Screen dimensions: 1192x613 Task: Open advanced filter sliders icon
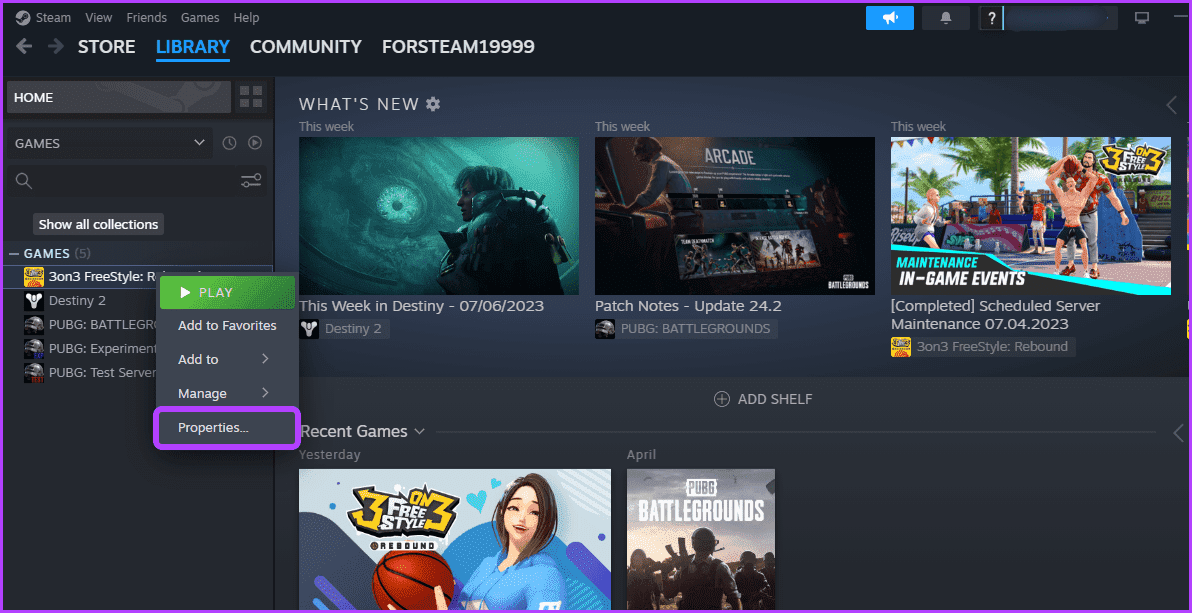(x=251, y=180)
